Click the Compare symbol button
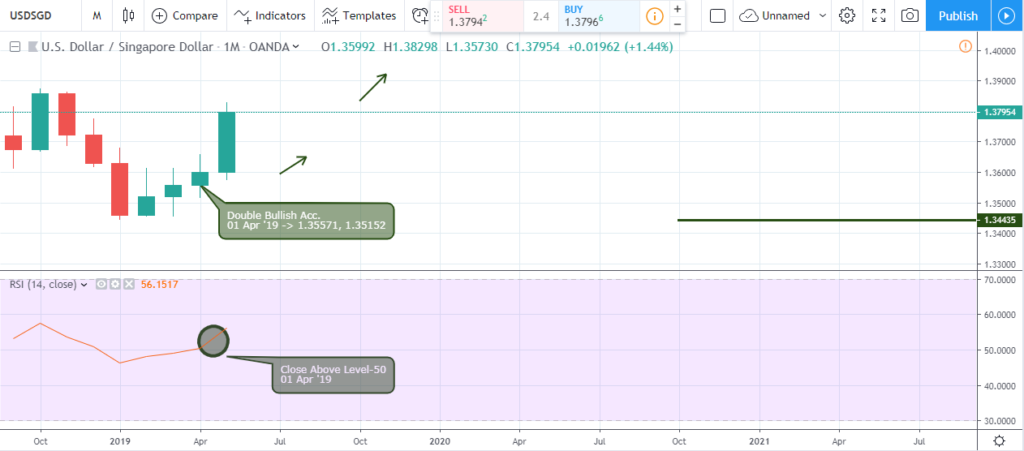 [184, 16]
